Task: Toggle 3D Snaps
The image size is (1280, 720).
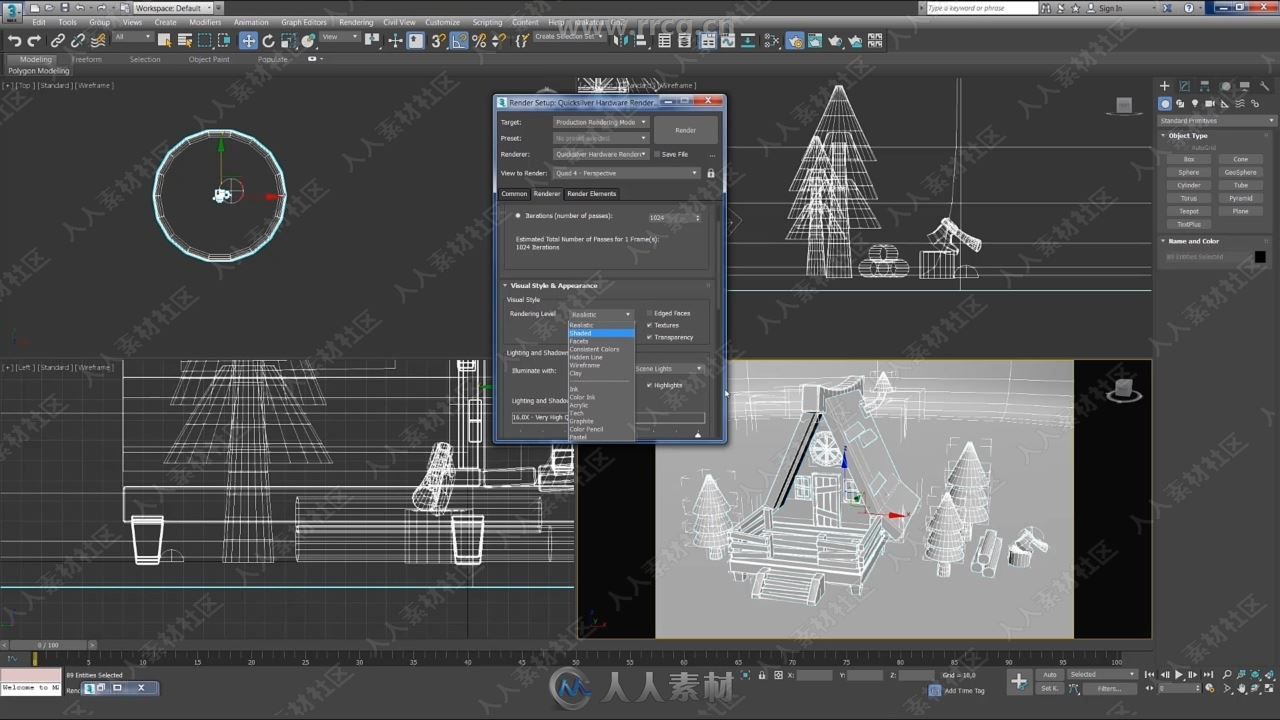Action: pos(439,41)
